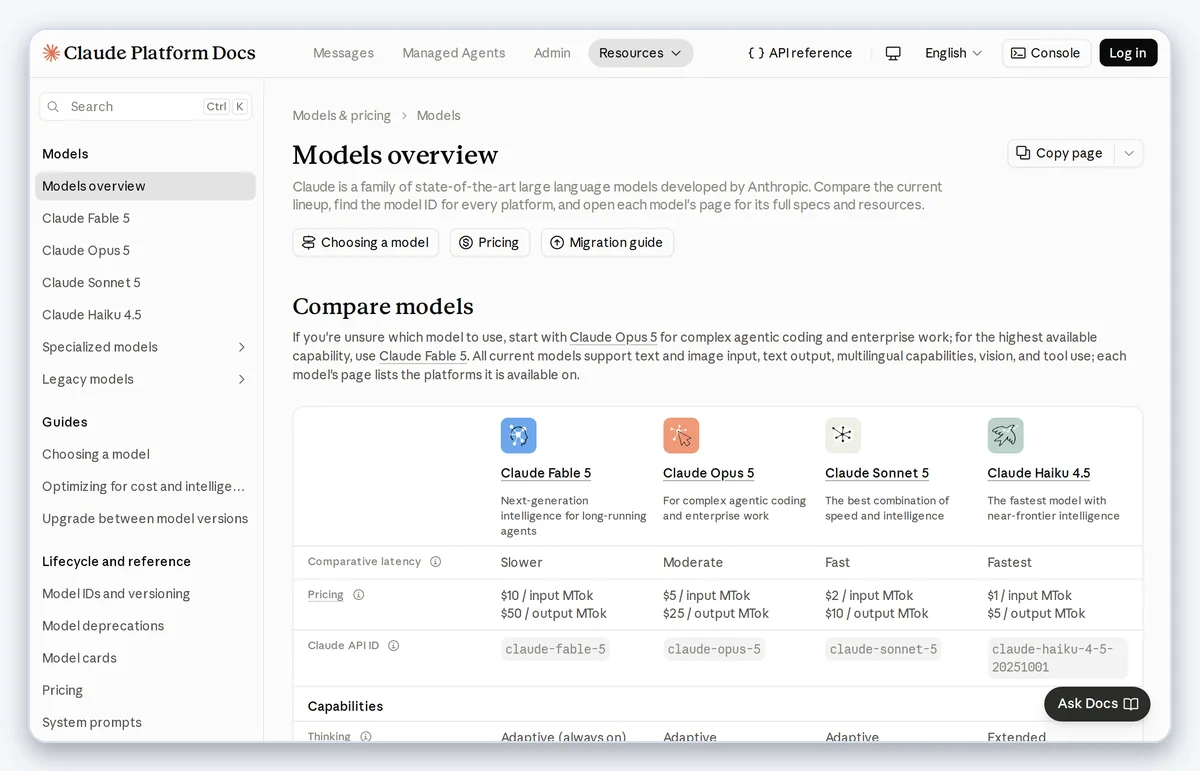Click the Compare models section heading
Viewport: 1200px width, 771px height.
[383, 306]
